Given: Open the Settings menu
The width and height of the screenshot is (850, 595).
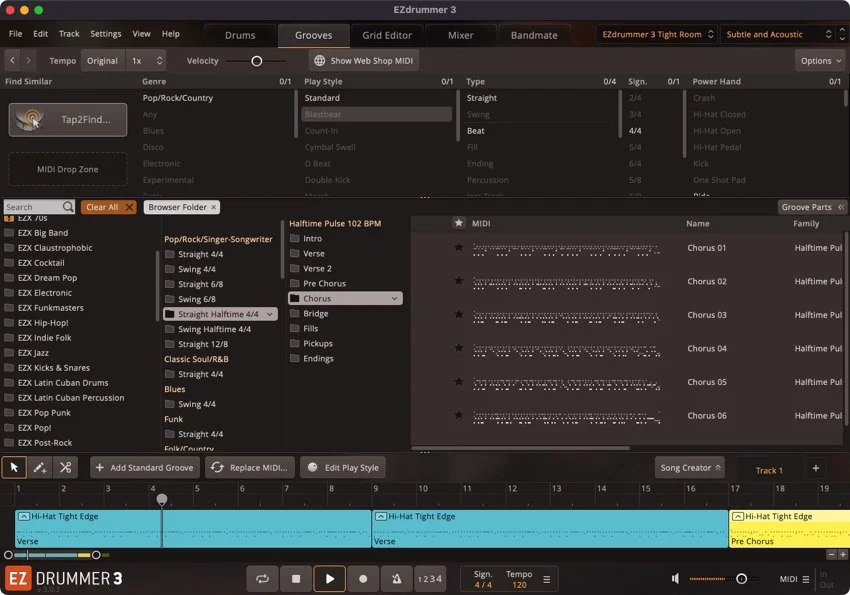Looking at the screenshot, I should (106, 34).
